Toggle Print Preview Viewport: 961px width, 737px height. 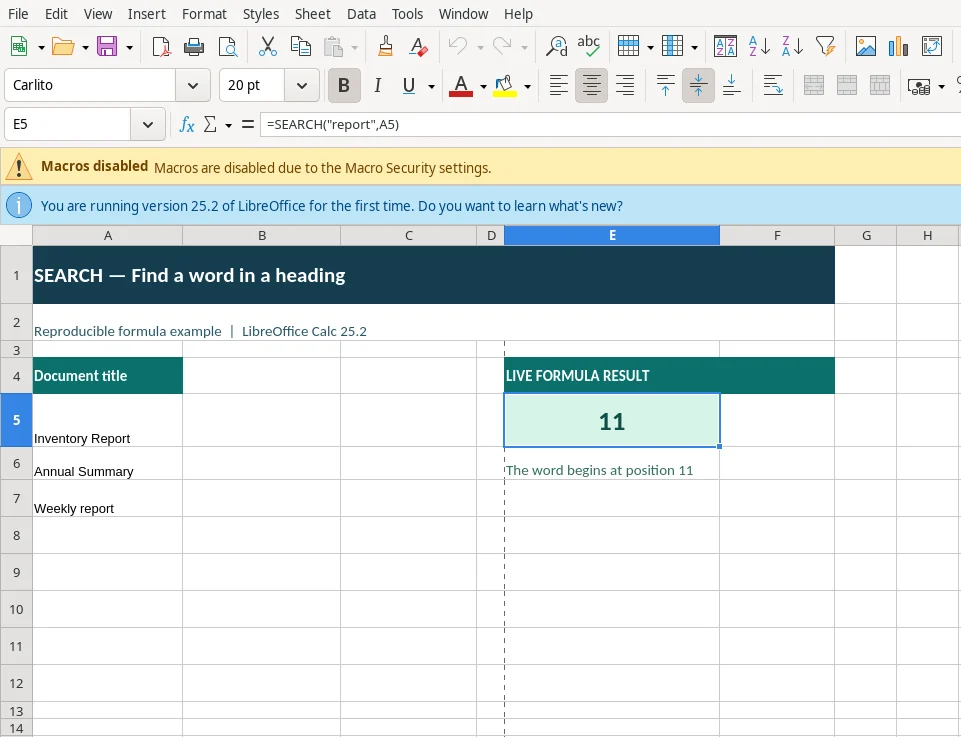point(227,47)
